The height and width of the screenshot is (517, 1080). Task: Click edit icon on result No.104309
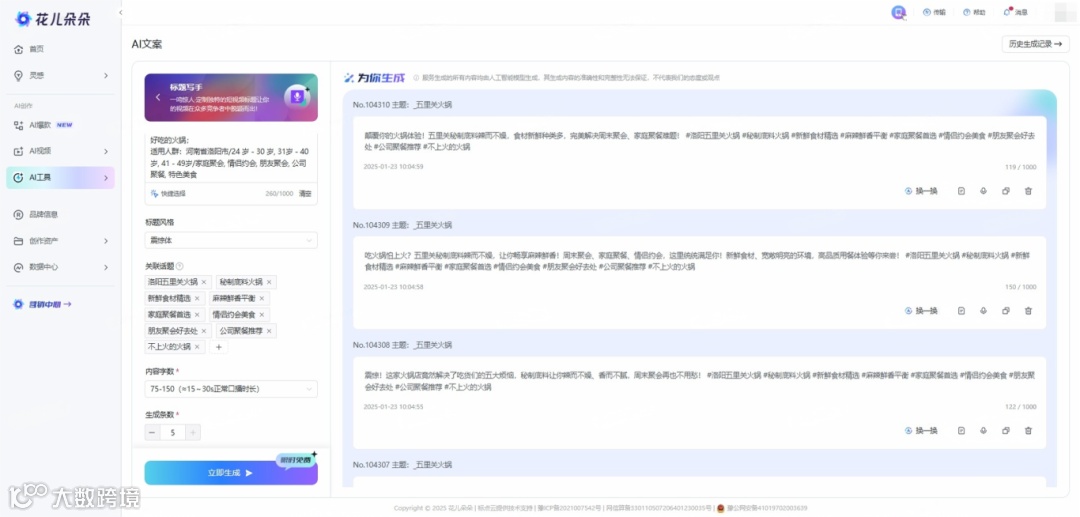(962, 310)
